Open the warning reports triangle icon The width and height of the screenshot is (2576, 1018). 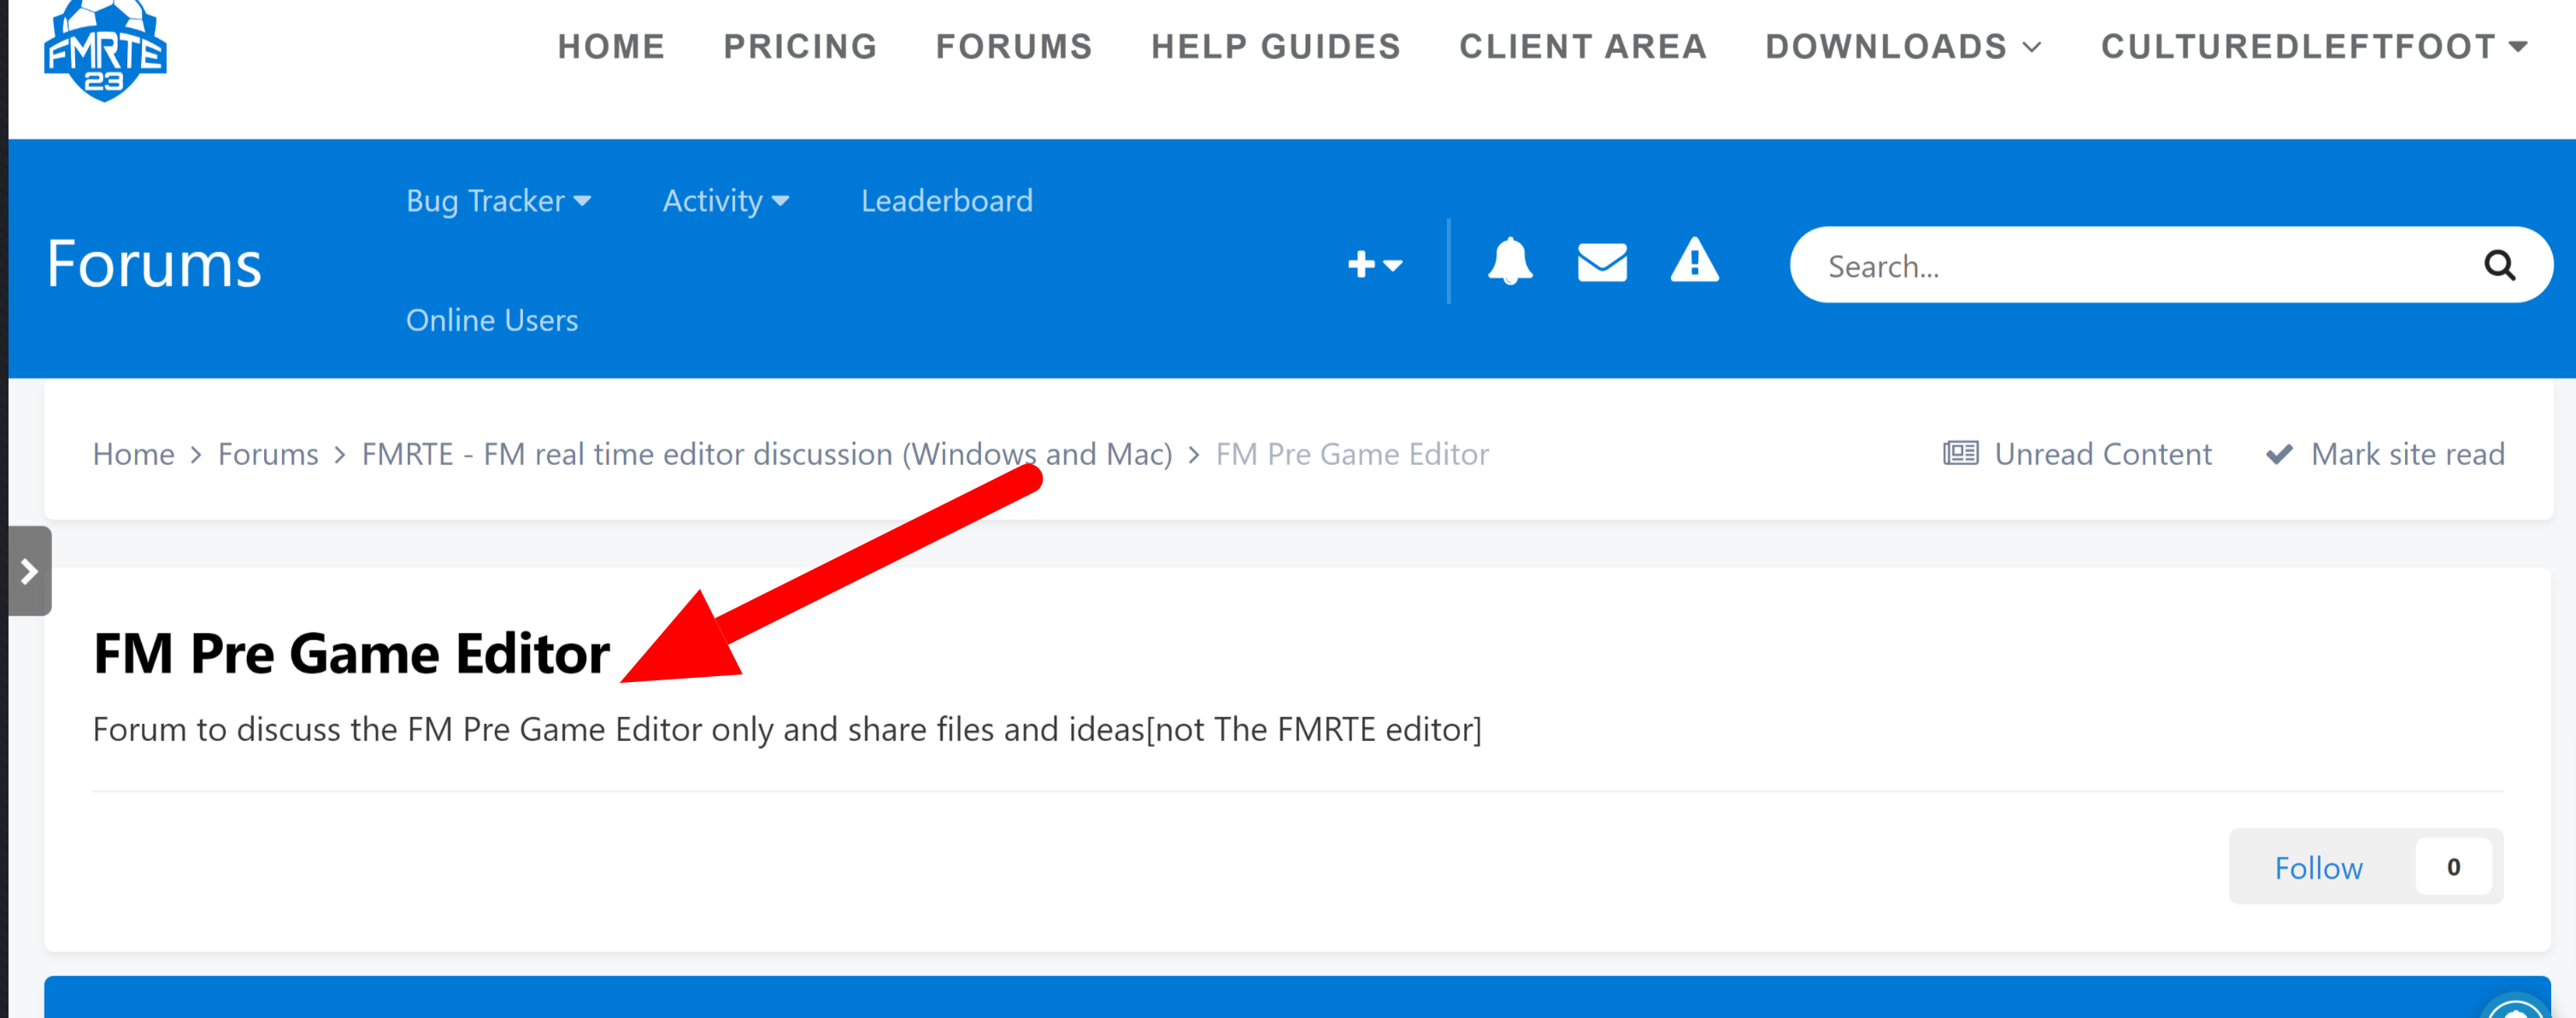pos(1694,260)
